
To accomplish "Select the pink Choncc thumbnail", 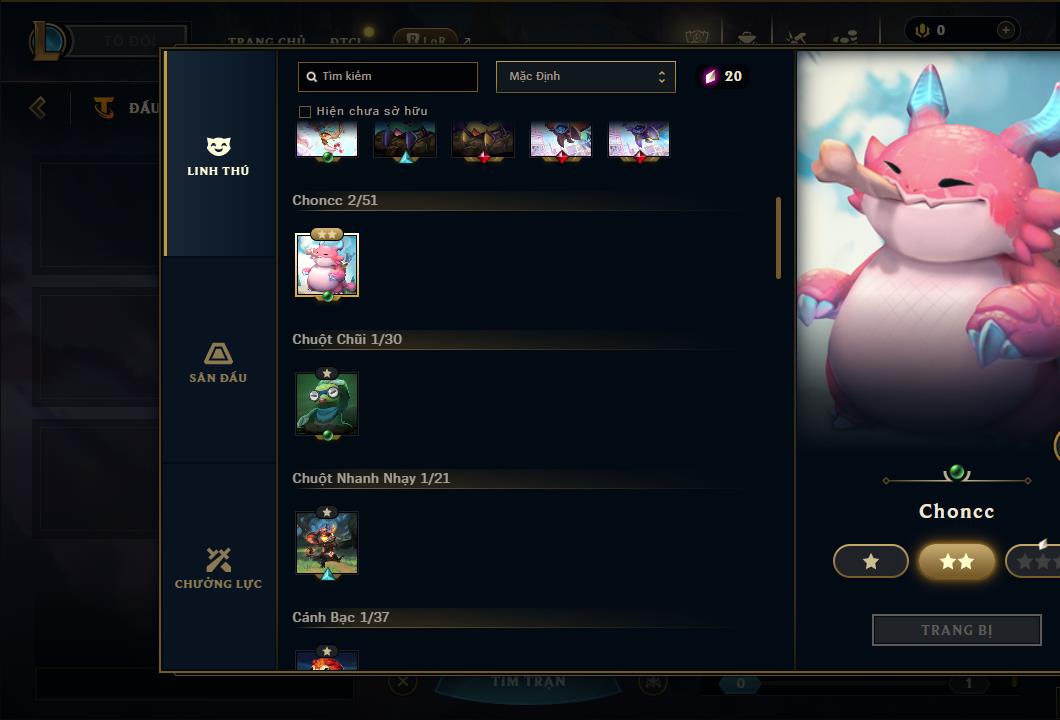I will pos(327,265).
